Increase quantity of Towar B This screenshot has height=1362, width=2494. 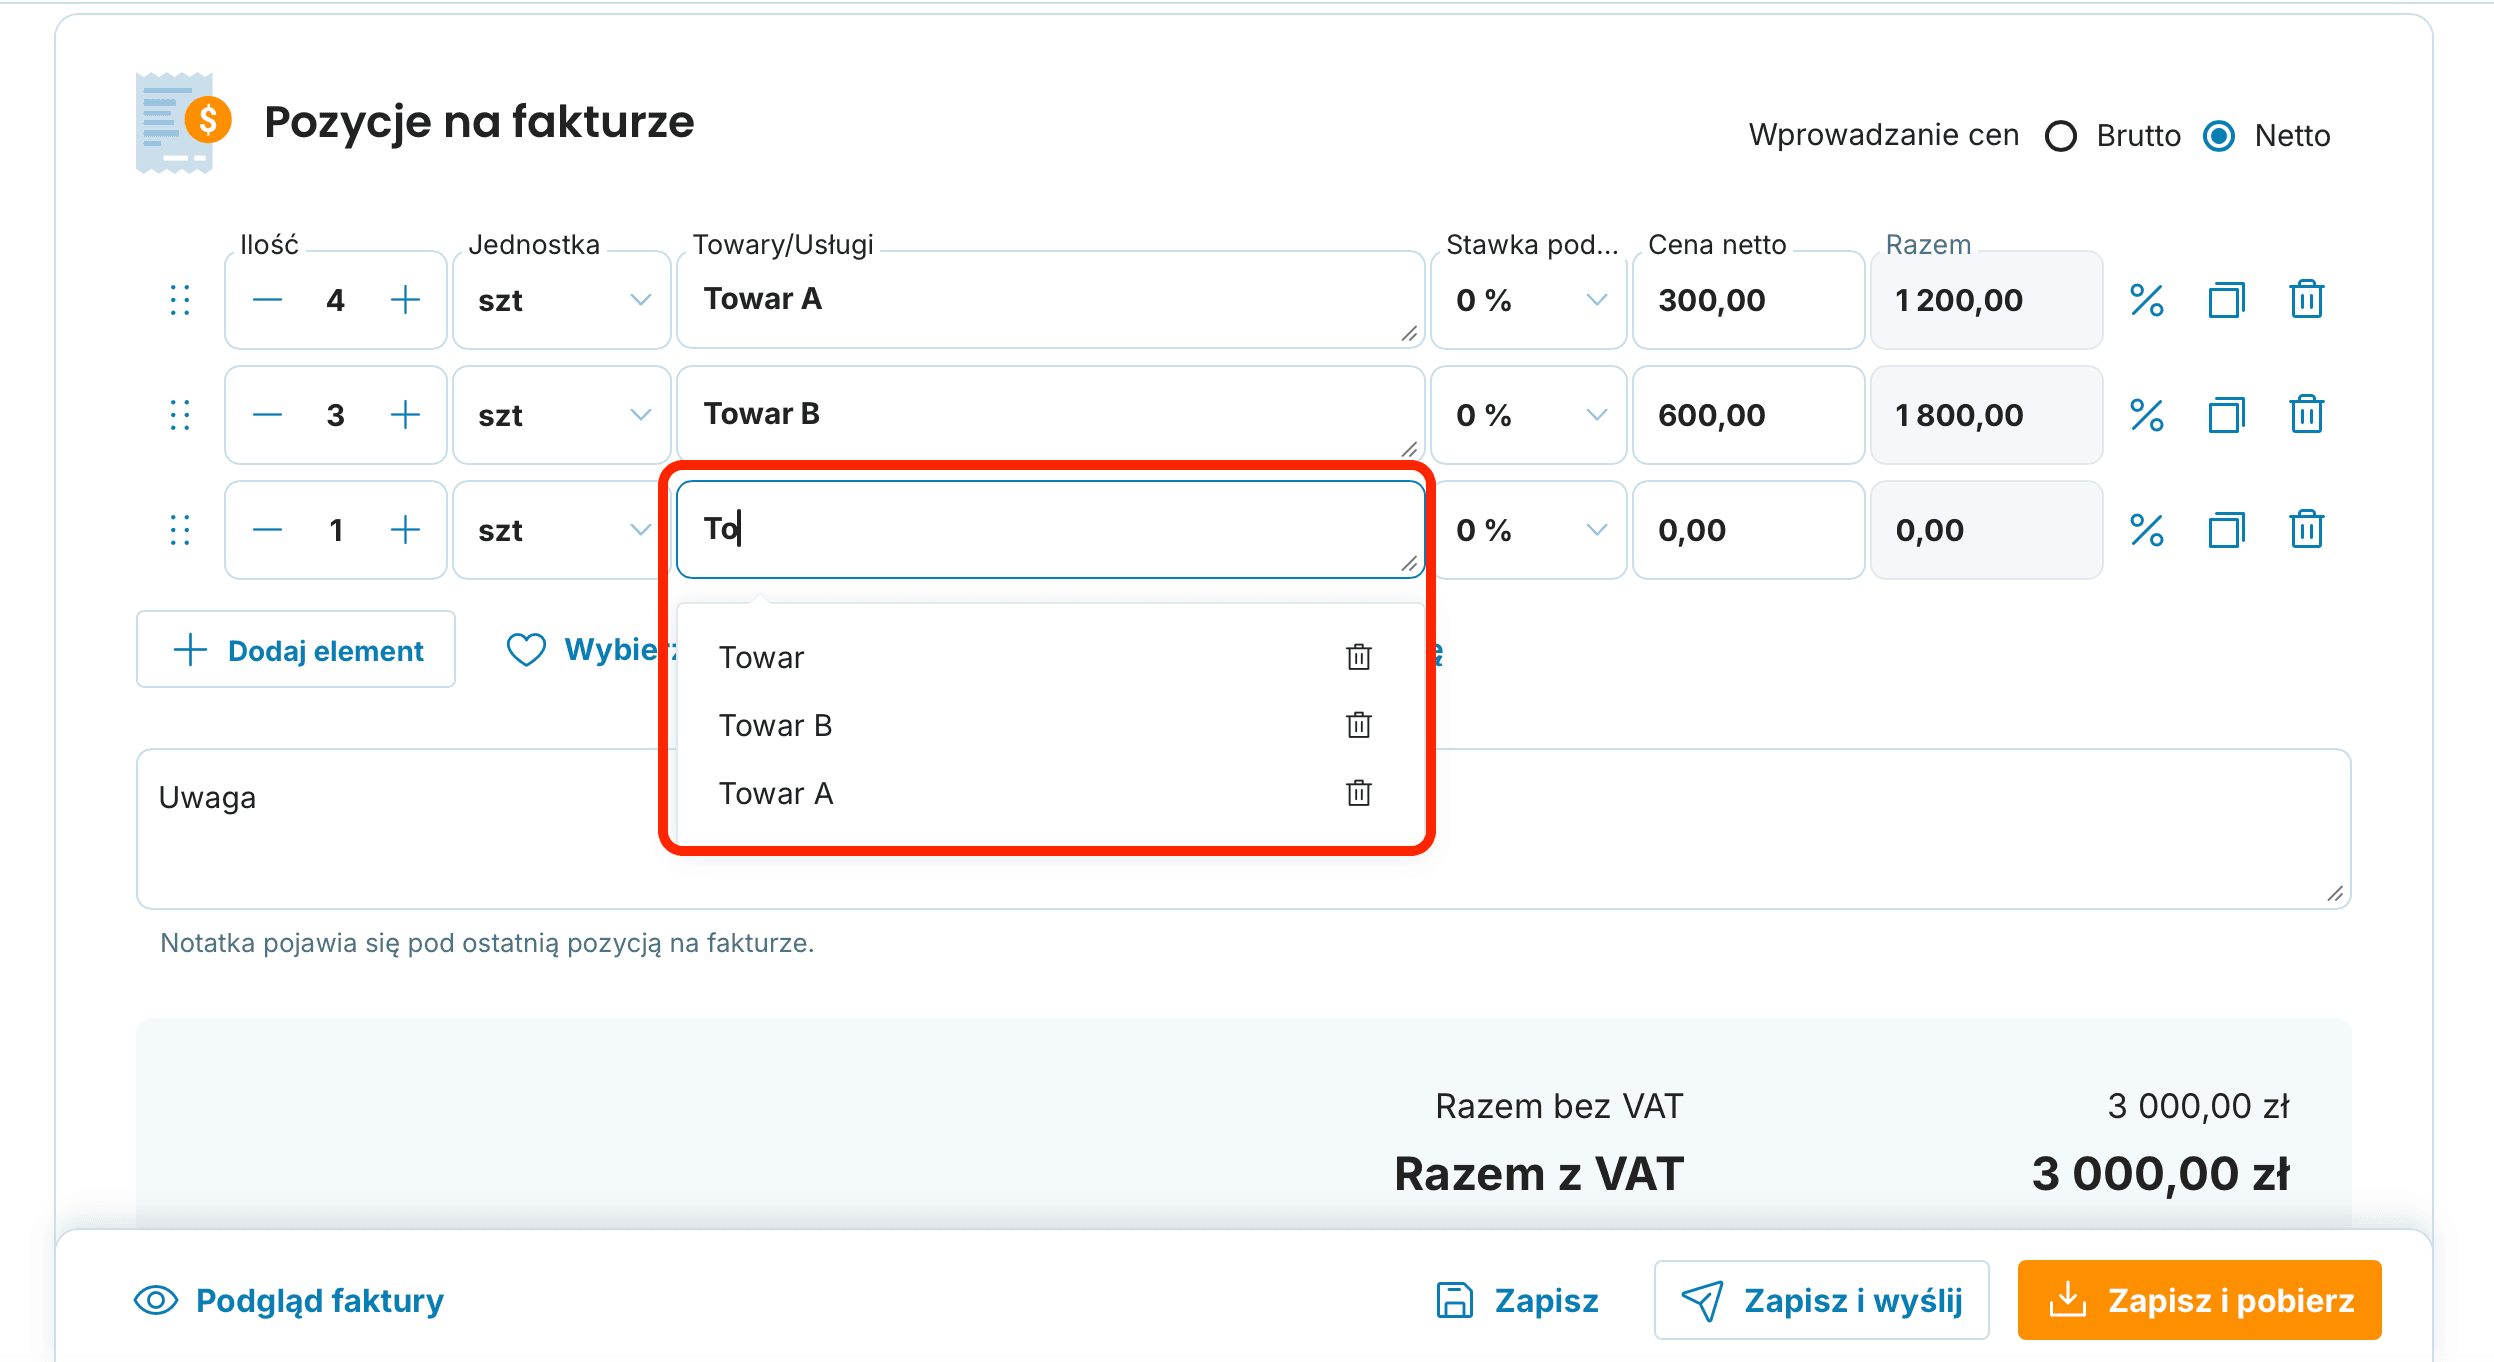[x=405, y=415]
